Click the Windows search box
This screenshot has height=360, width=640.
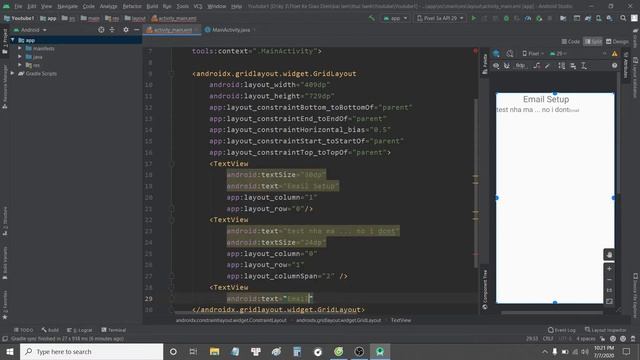click(91, 351)
